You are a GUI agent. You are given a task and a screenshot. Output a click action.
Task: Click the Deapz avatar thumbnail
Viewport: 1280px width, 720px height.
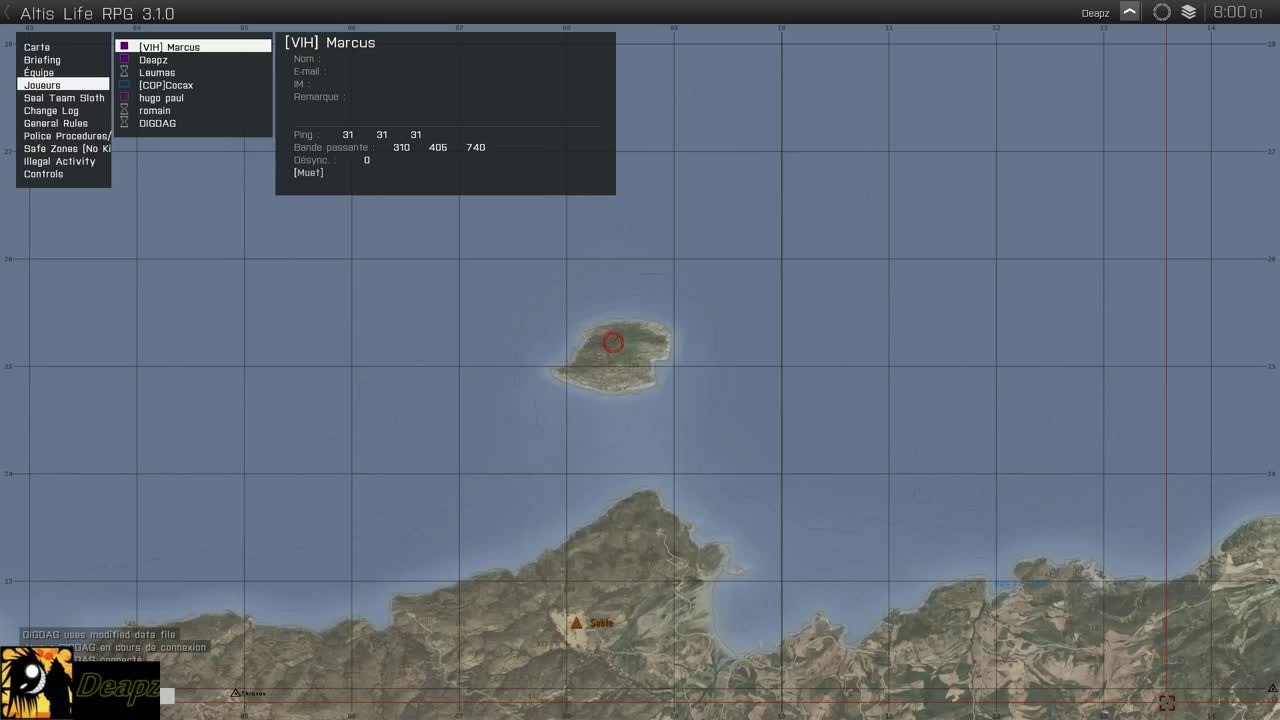pyautogui.click(x=37, y=683)
